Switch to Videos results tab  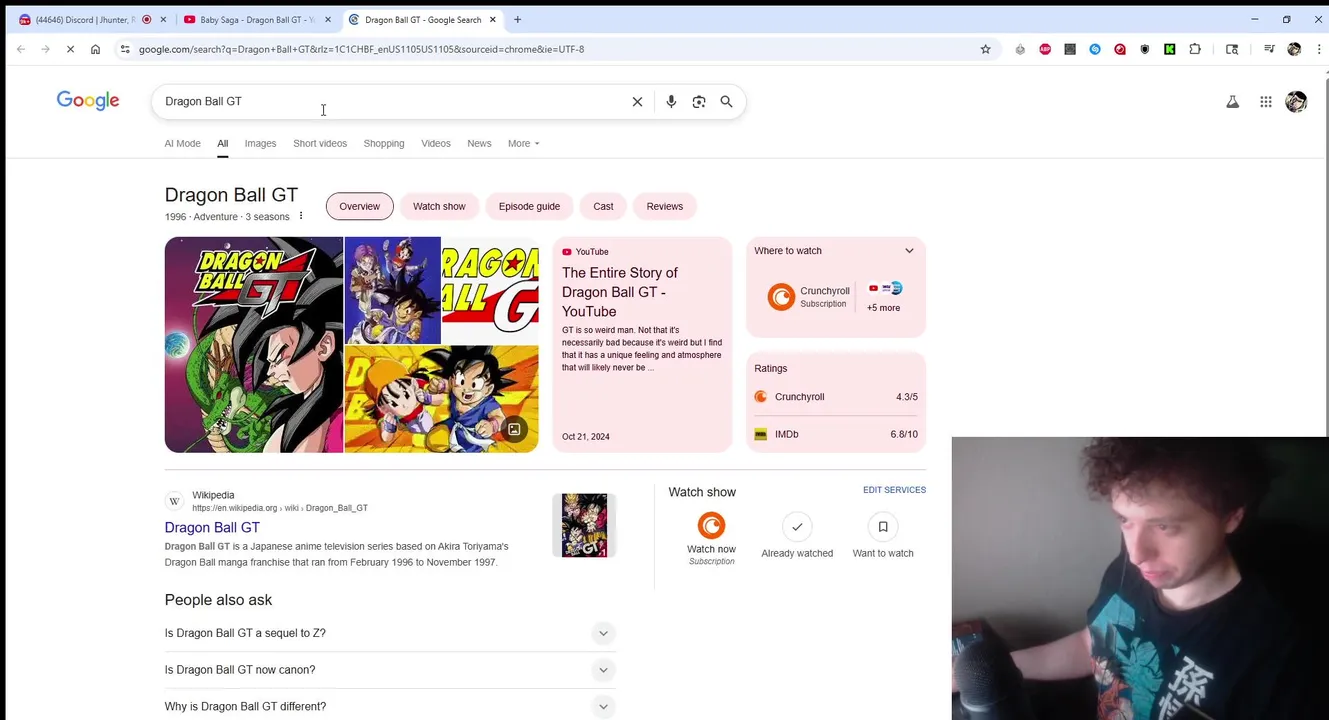436,143
